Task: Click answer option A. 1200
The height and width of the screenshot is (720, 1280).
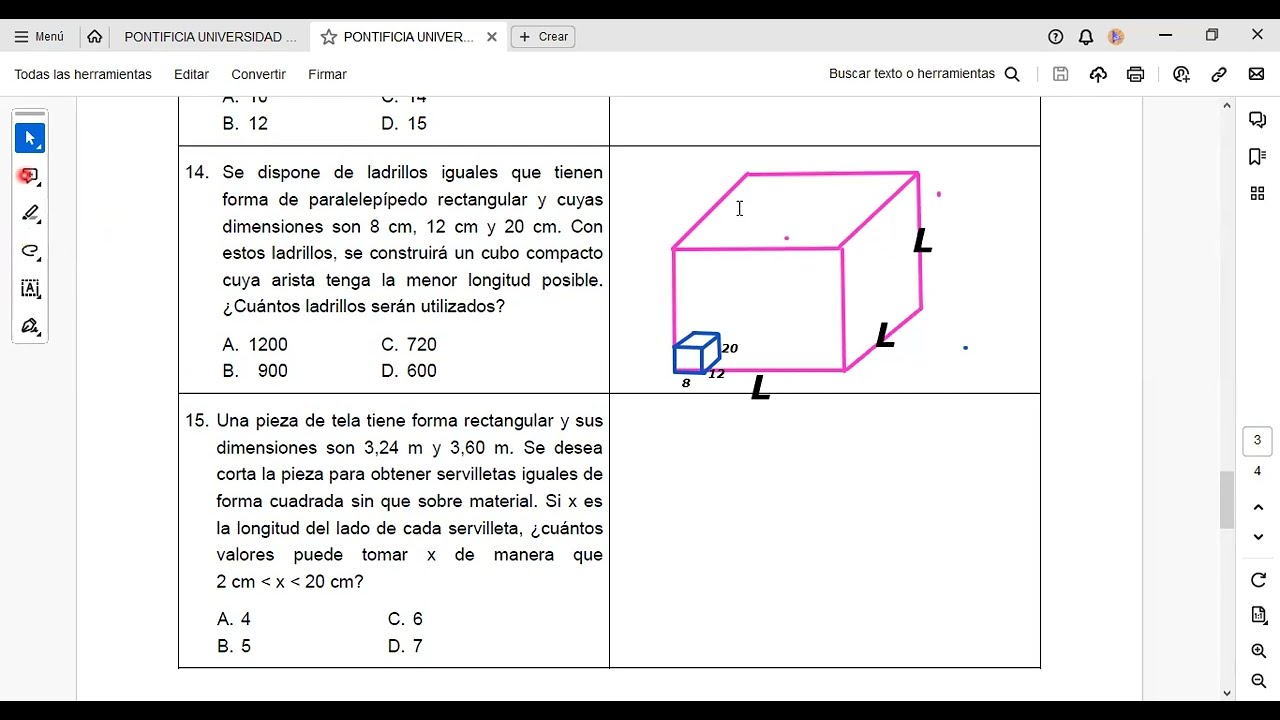Action: 255,344
